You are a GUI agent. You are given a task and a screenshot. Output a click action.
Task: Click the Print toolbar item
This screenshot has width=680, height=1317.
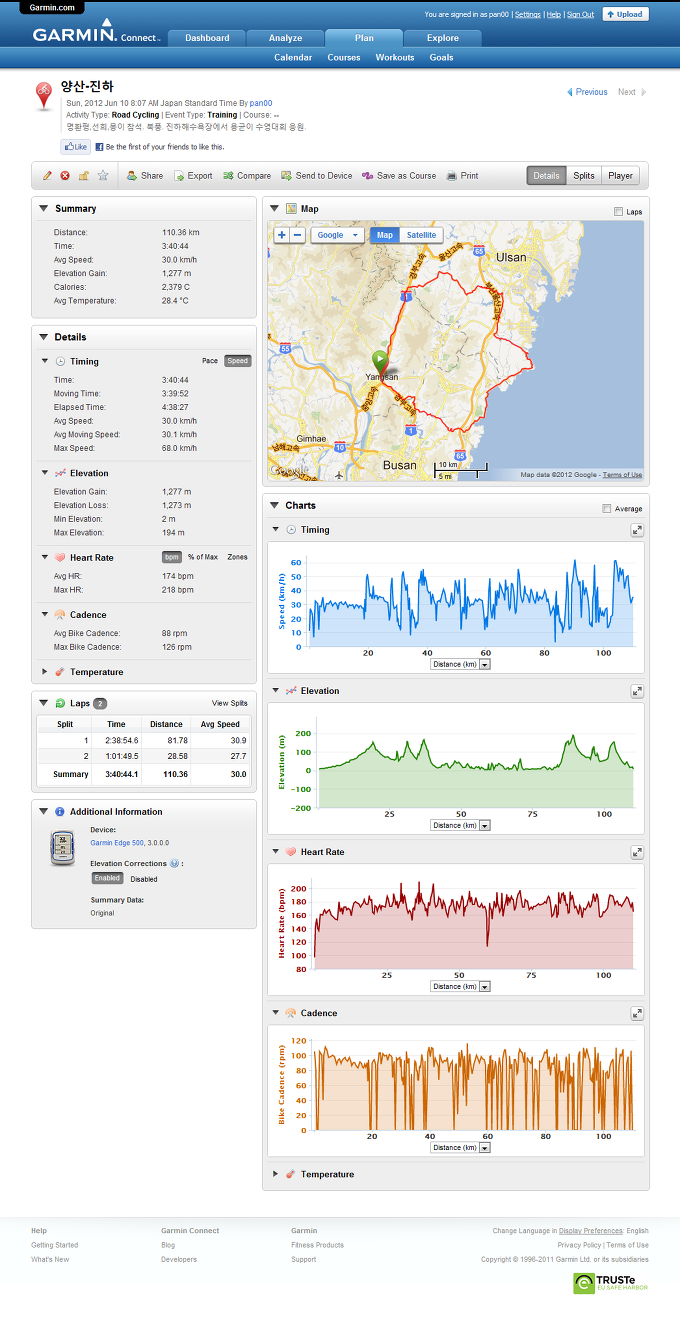[462, 176]
